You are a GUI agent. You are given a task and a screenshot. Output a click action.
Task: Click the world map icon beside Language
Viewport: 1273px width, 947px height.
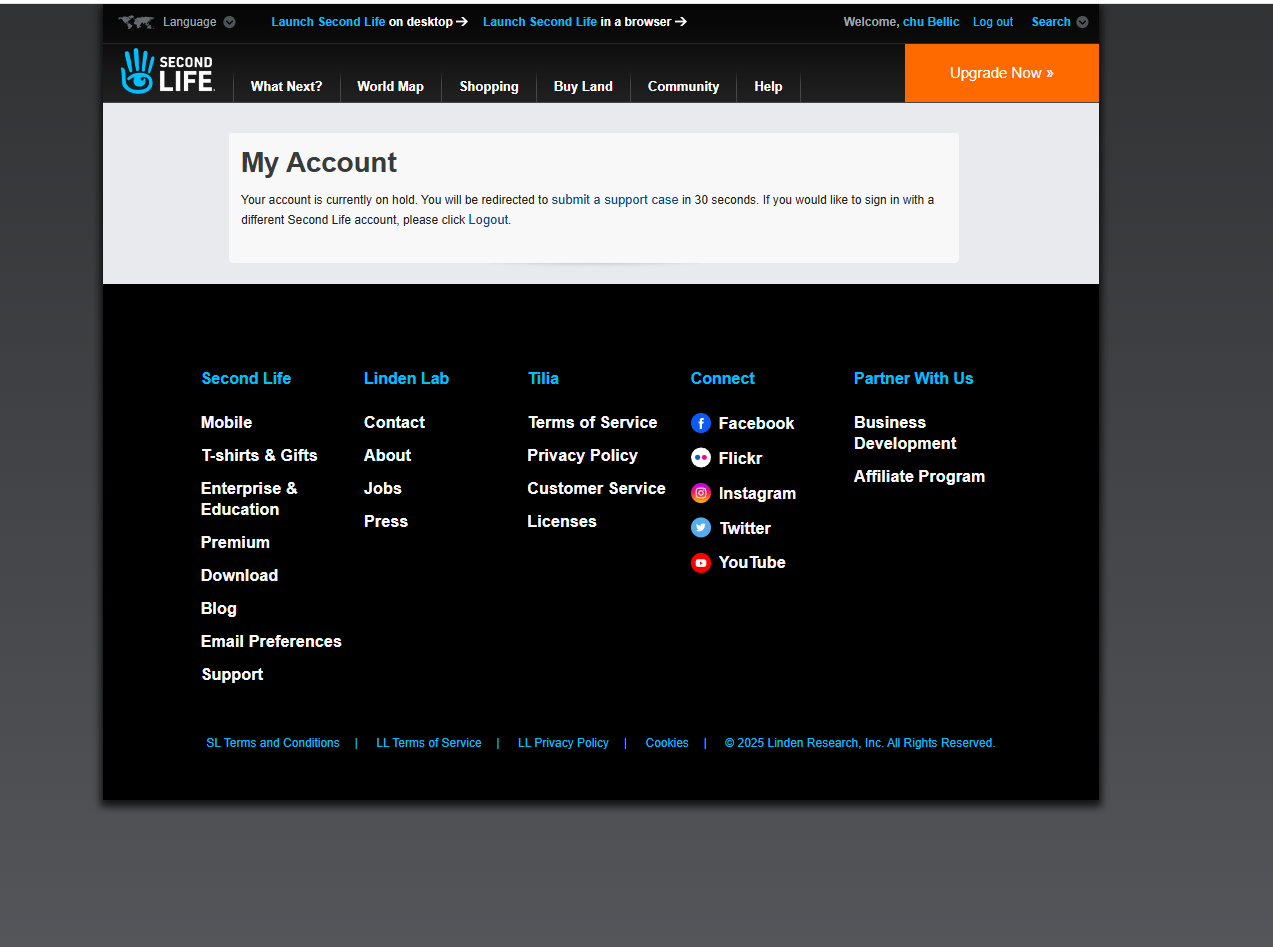135,22
